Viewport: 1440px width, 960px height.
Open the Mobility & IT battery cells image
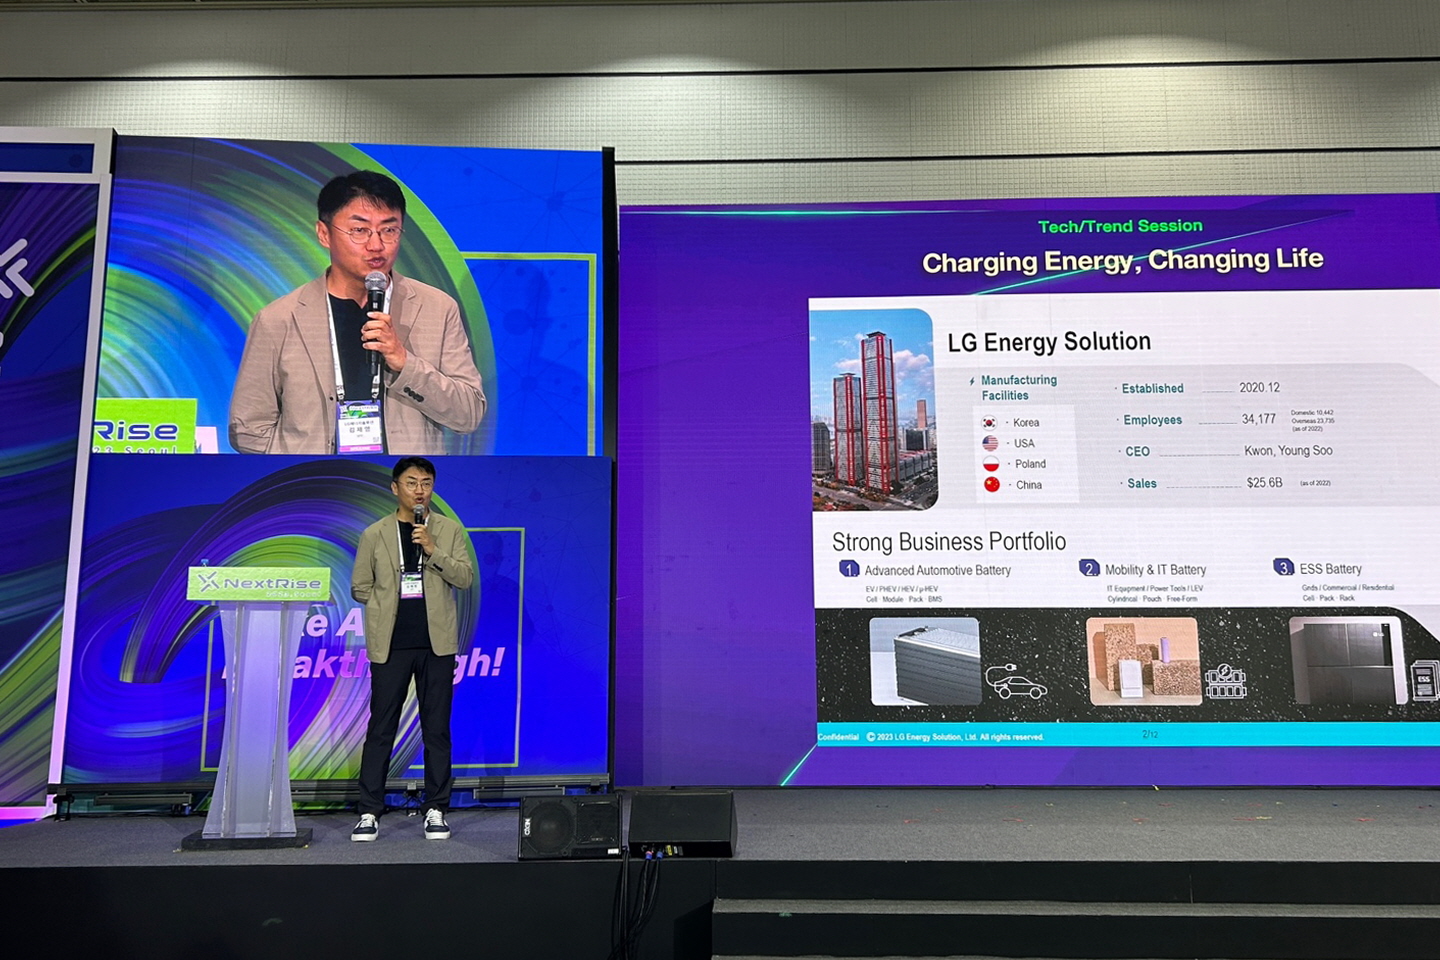pos(1143,660)
